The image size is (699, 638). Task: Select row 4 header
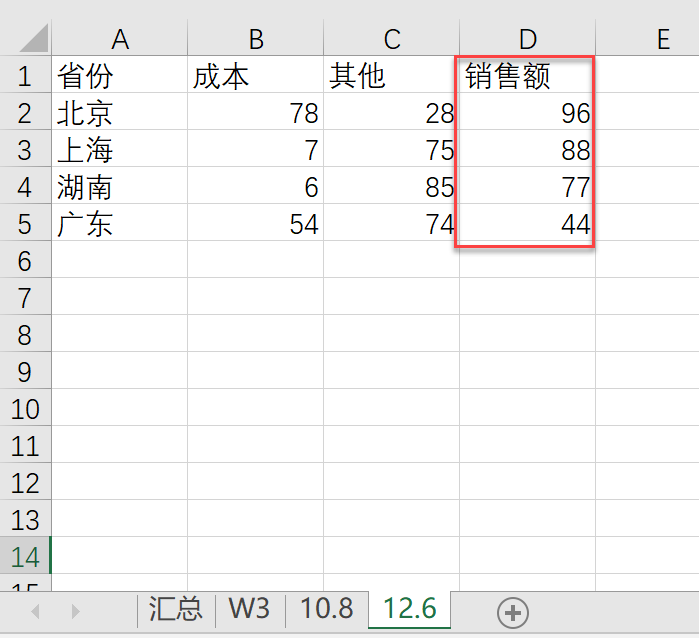click(25, 186)
